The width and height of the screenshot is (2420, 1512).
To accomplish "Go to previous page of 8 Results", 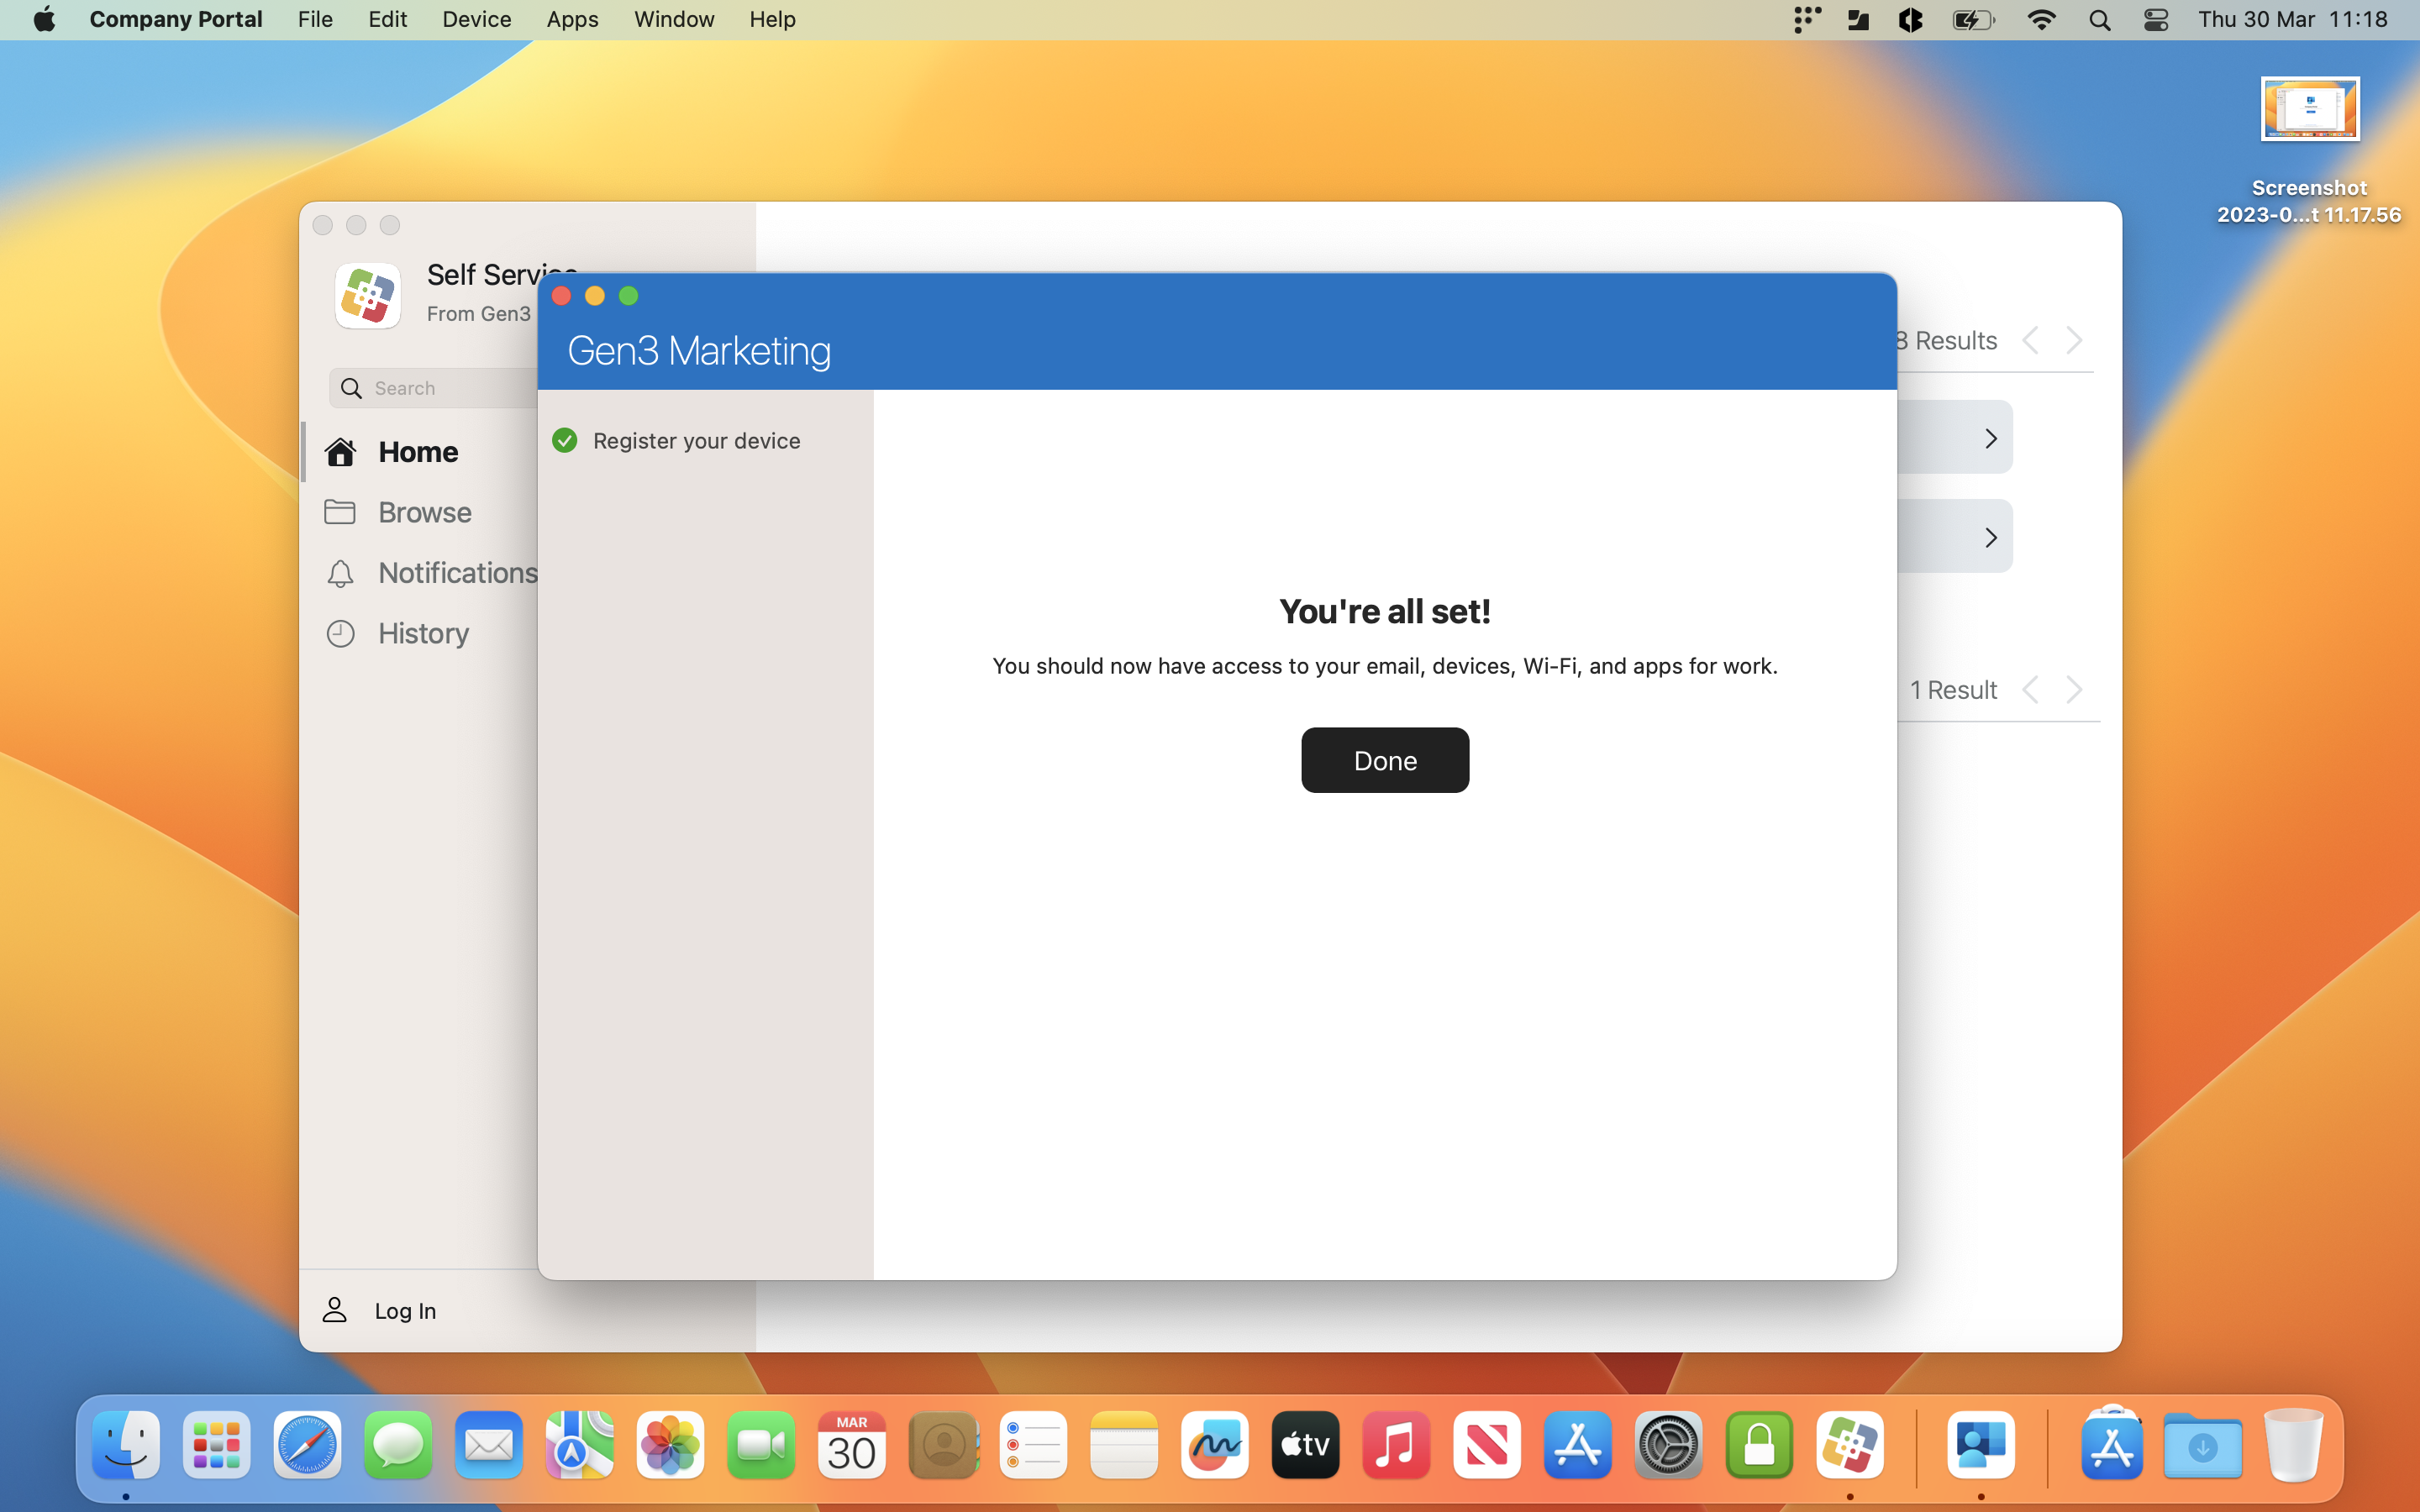I will (2030, 340).
